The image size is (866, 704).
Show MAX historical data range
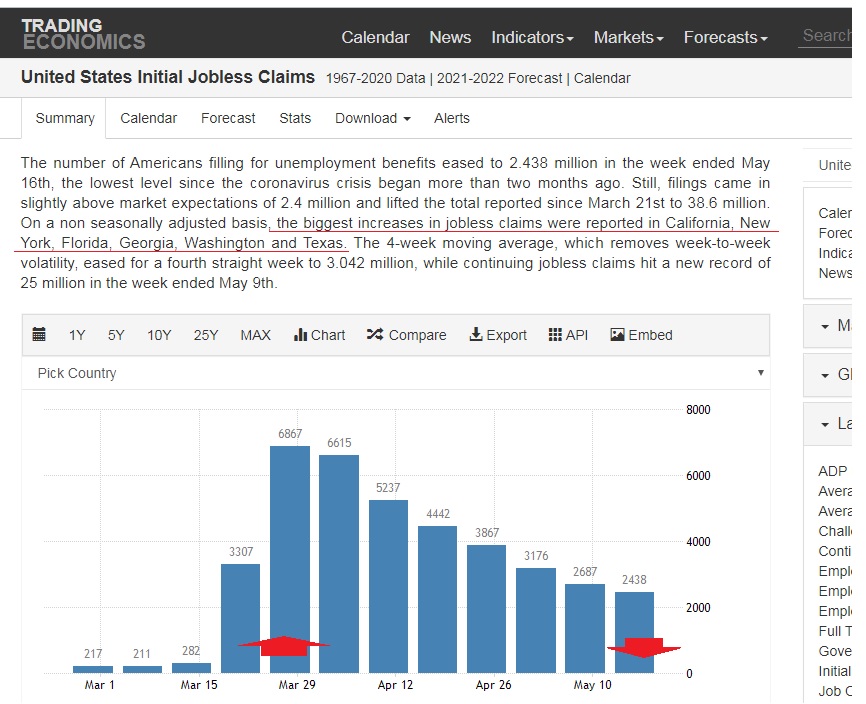[255, 335]
